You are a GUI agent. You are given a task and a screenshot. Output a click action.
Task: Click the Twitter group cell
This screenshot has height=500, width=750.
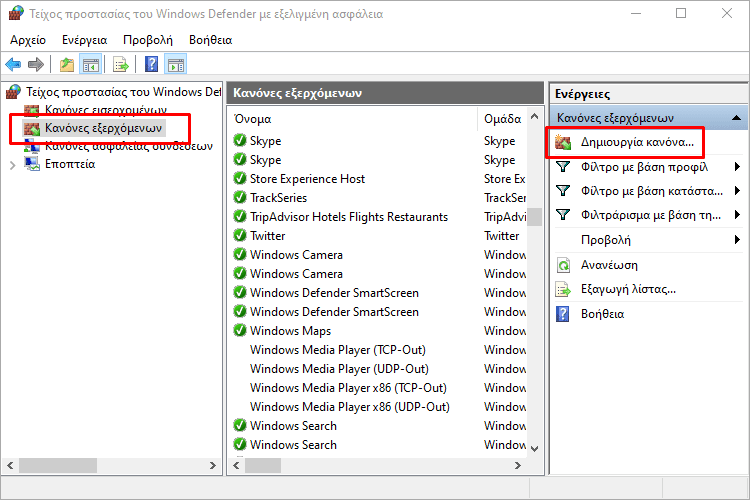(501, 235)
